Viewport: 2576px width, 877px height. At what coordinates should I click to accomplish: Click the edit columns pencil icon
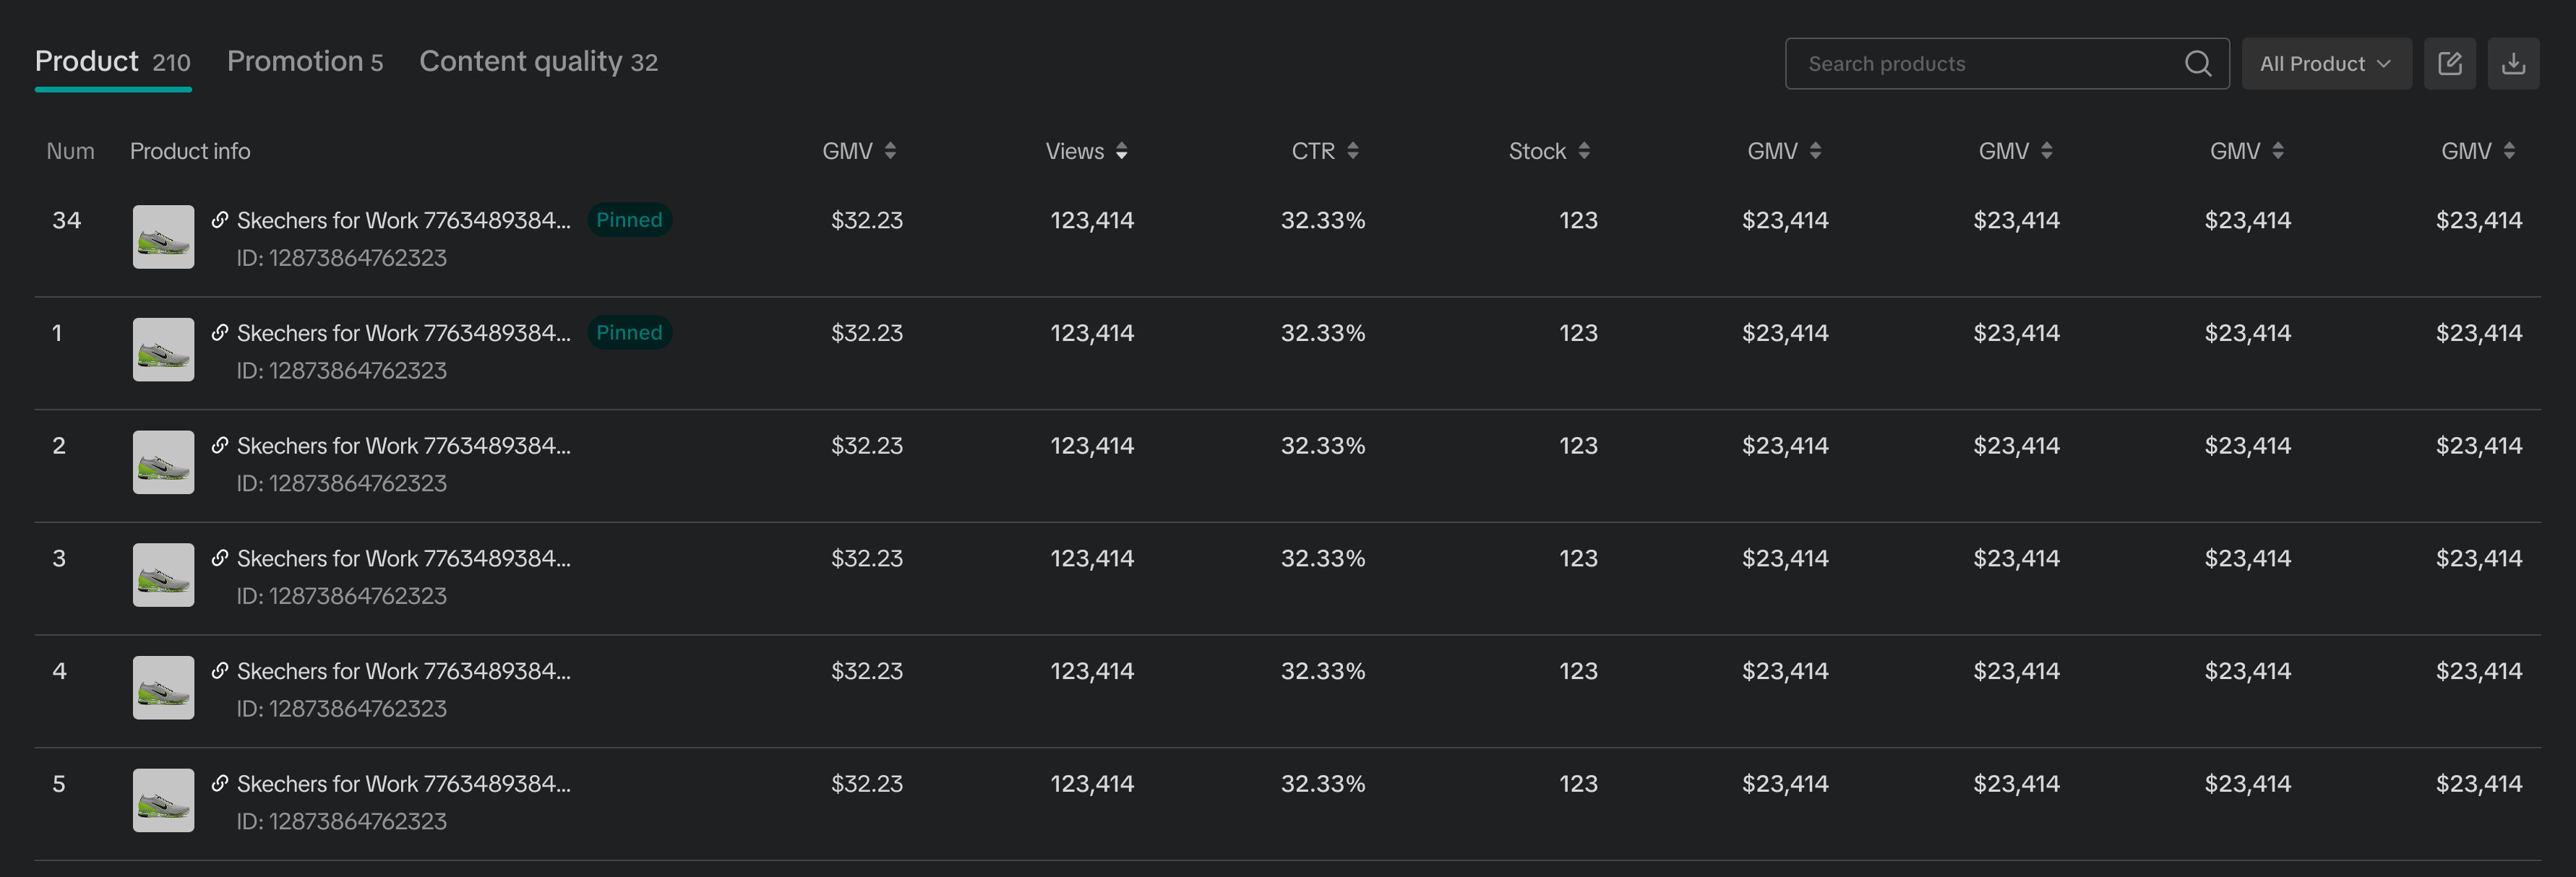(x=2449, y=64)
